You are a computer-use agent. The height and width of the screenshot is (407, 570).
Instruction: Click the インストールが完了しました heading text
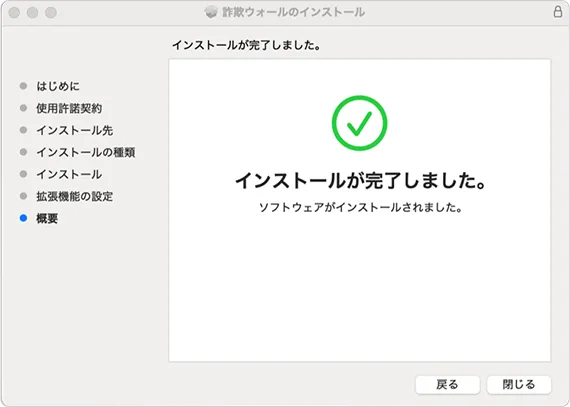pyautogui.click(x=360, y=181)
